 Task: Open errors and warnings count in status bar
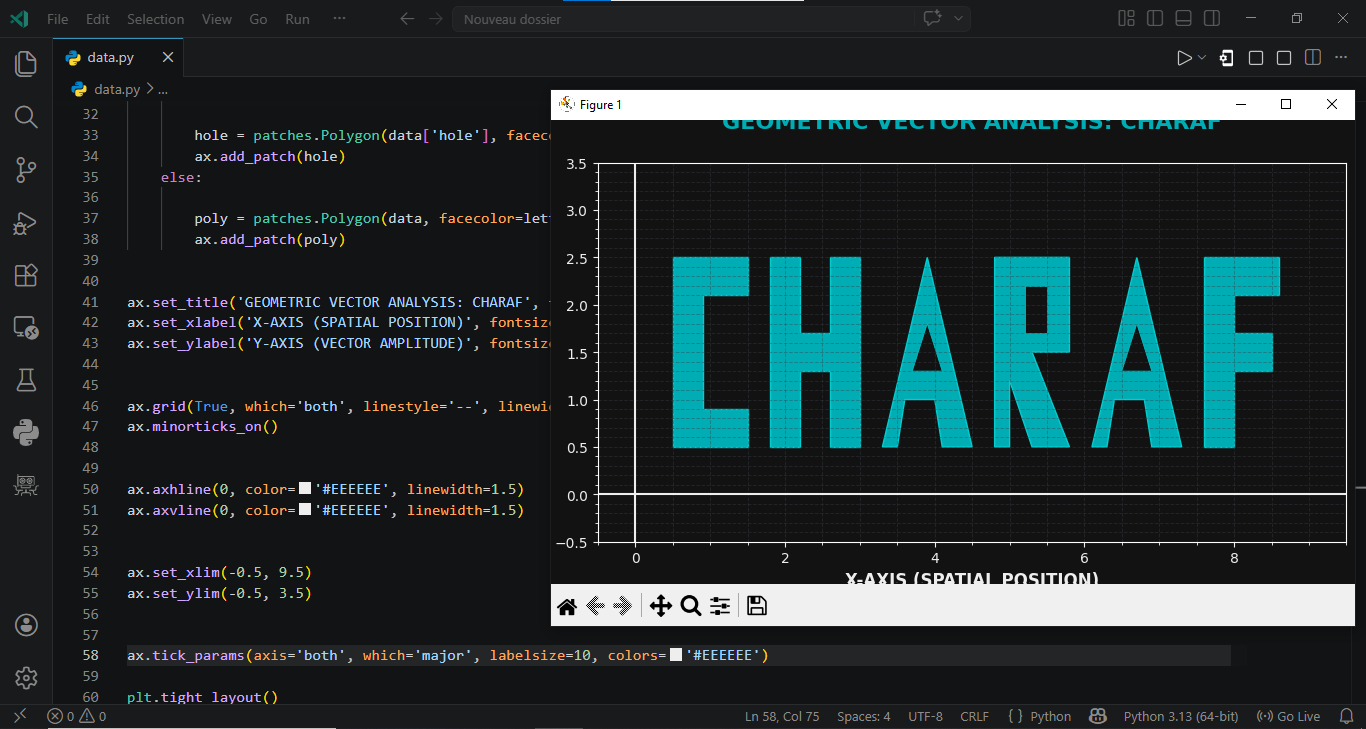pyautogui.click(x=77, y=716)
